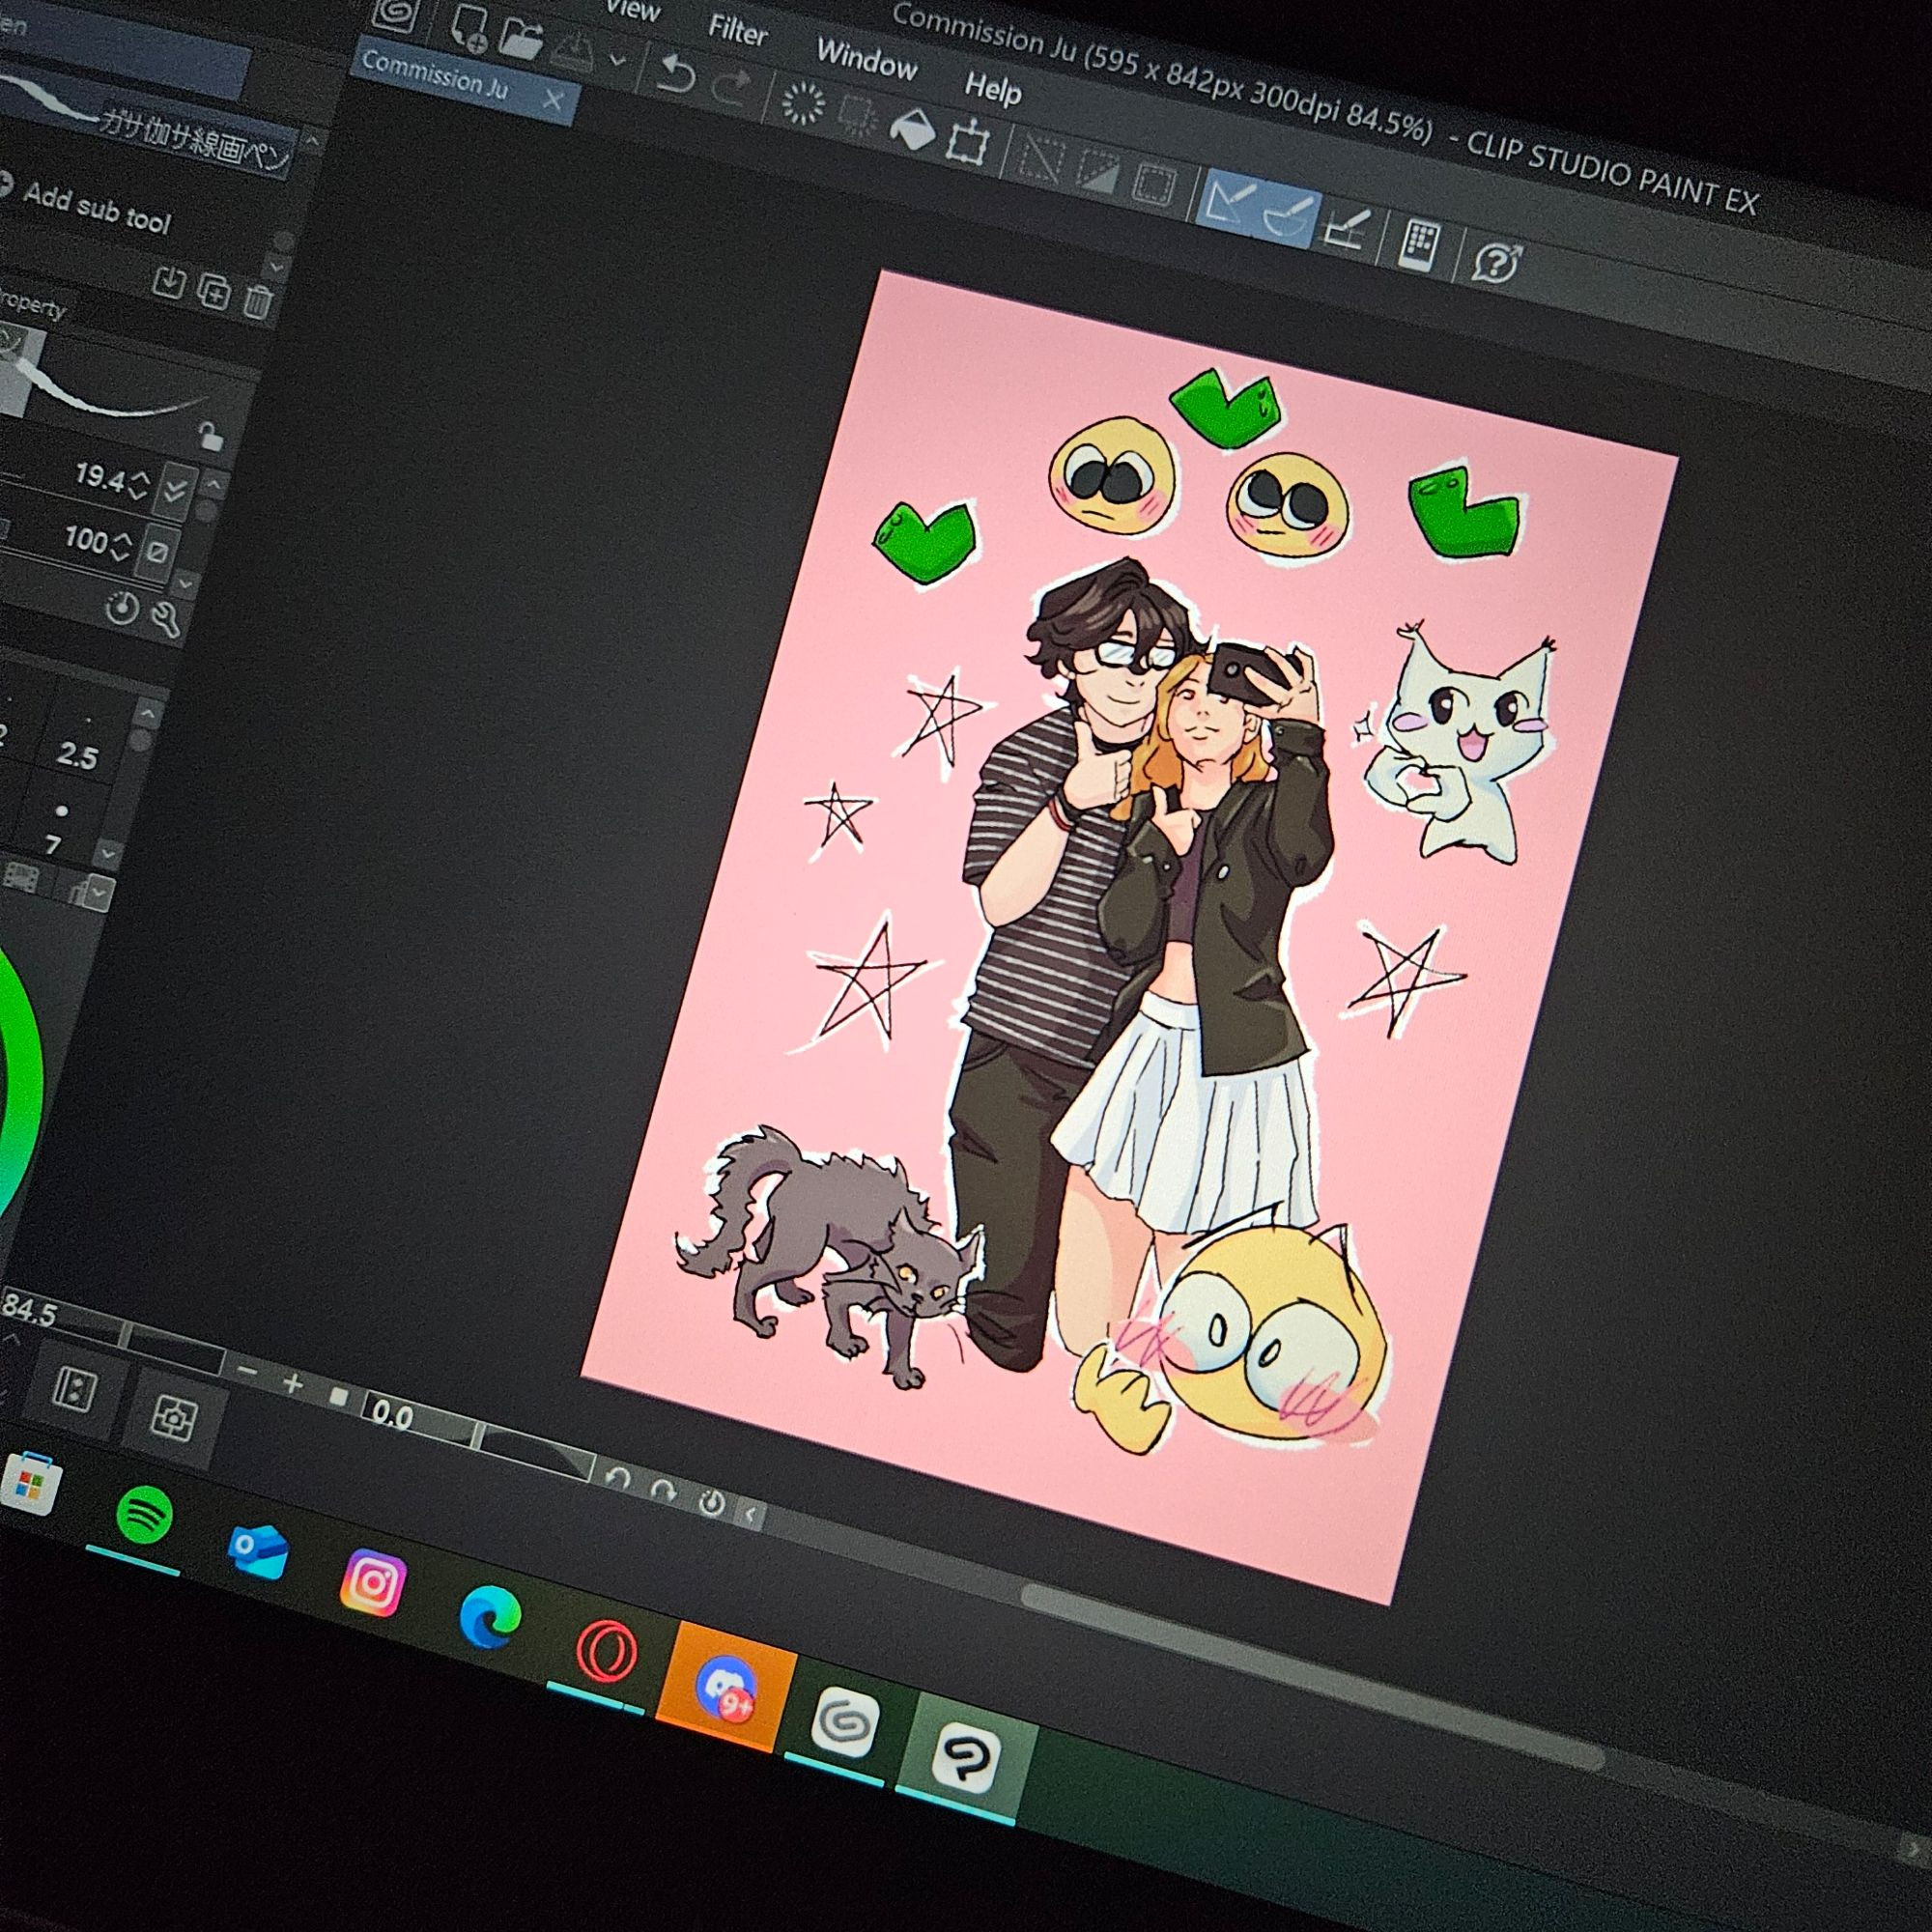
Task: Click the Show Border of Selected Area icon
Action: pyautogui.click(x=1153, y=185)
